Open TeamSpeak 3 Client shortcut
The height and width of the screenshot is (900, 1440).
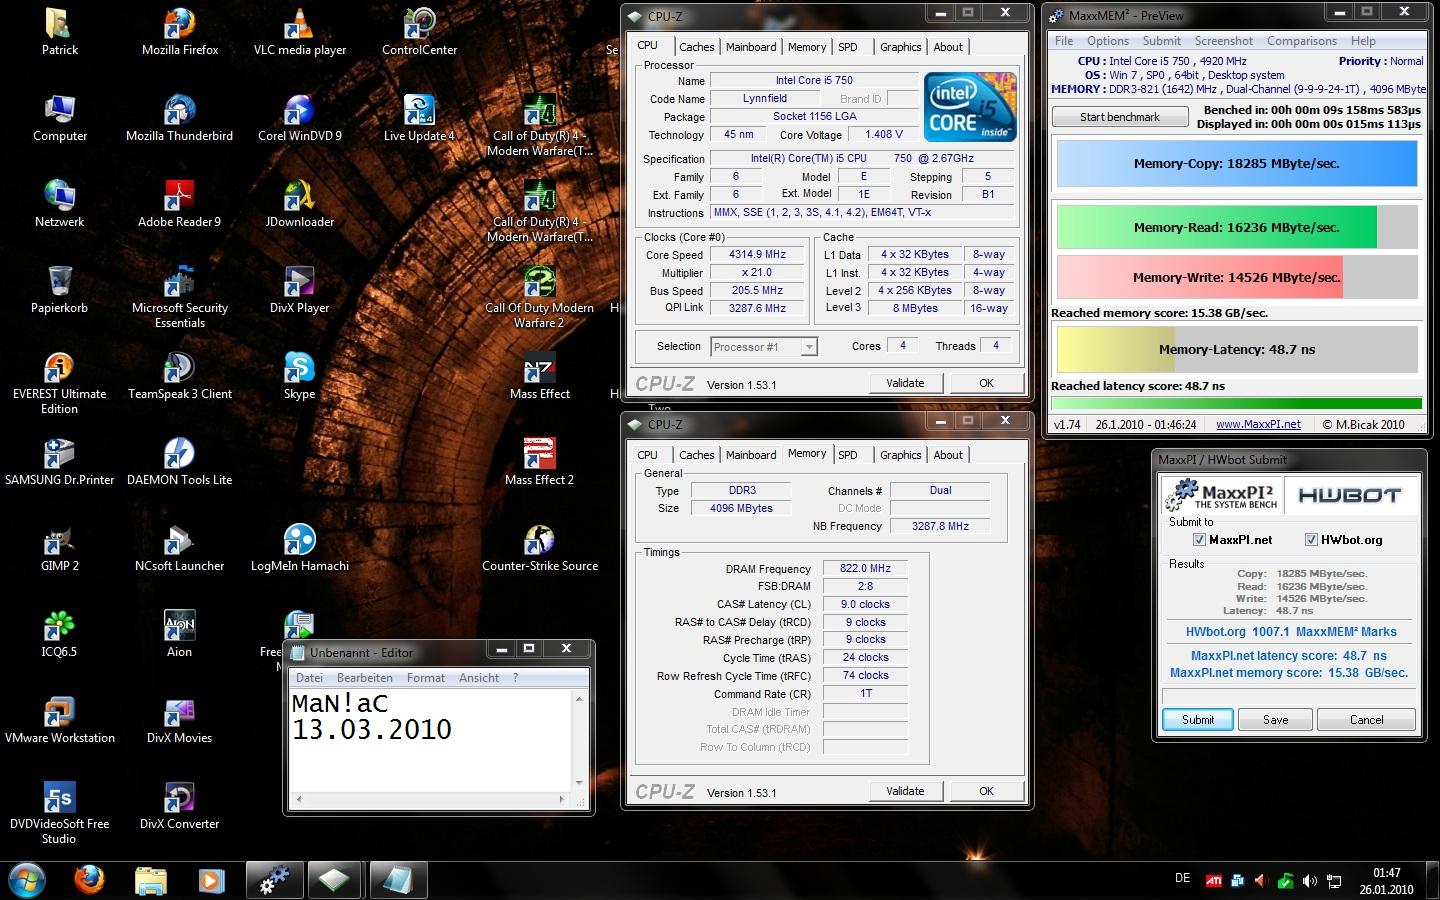click(180, 376)
